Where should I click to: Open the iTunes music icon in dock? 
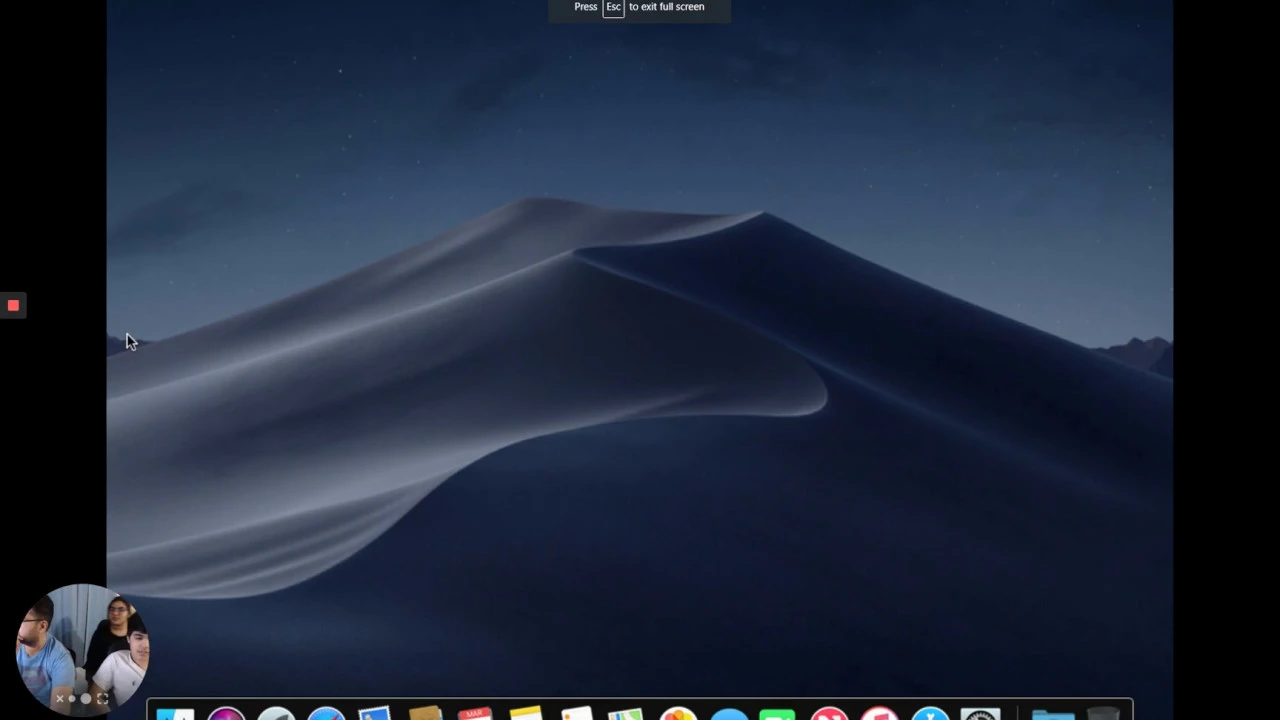coord(879,714)
